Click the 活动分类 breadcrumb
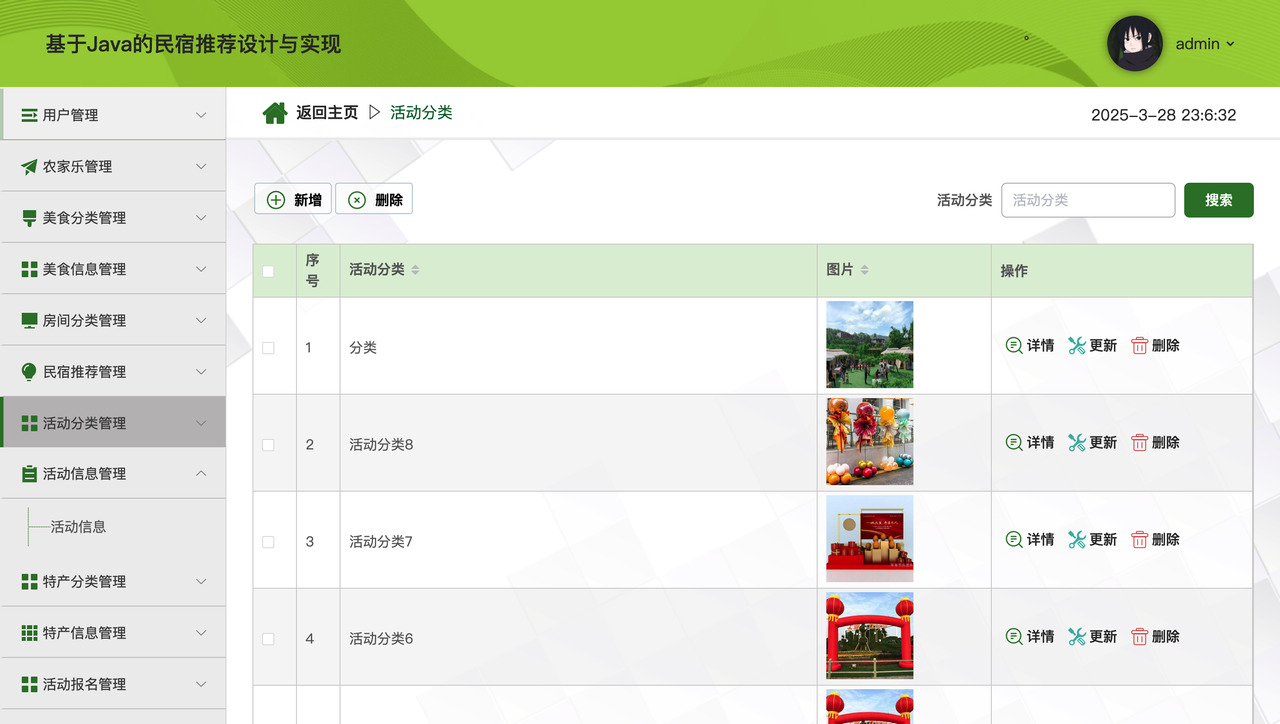This screenshot has height=724, width=1280. pyautogui.click(x=421, y=113)
